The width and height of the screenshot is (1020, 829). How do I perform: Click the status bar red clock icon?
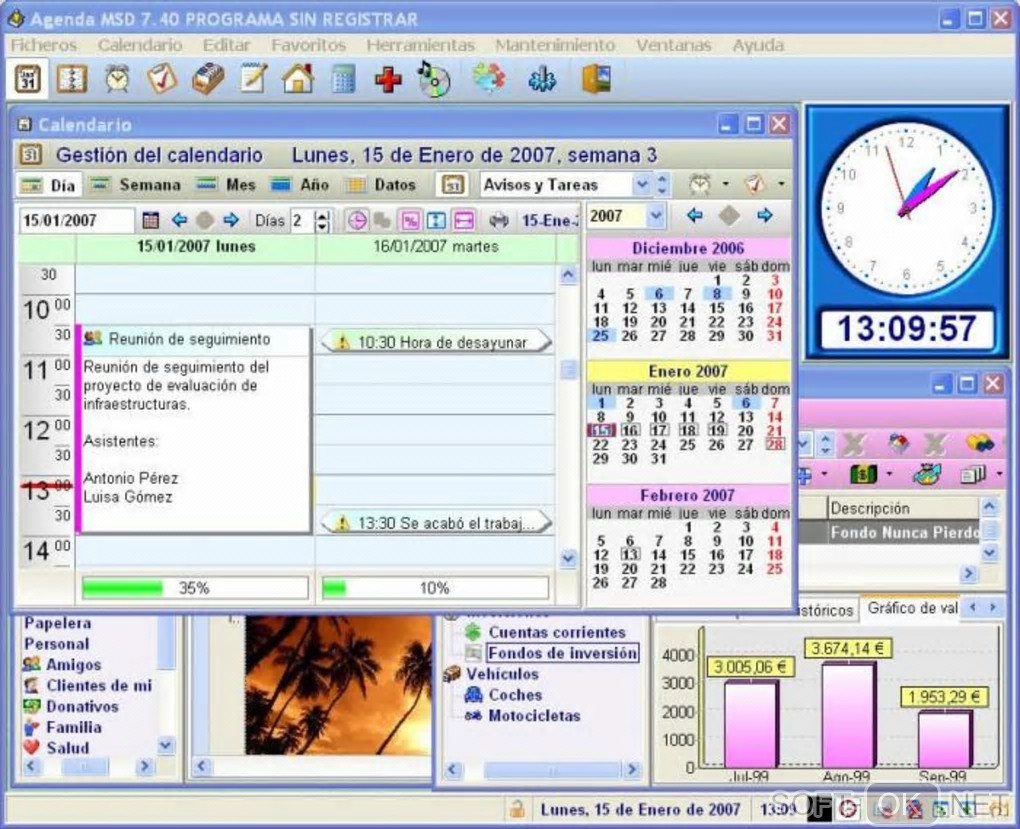pyautogui.click(x=848, y=809)
